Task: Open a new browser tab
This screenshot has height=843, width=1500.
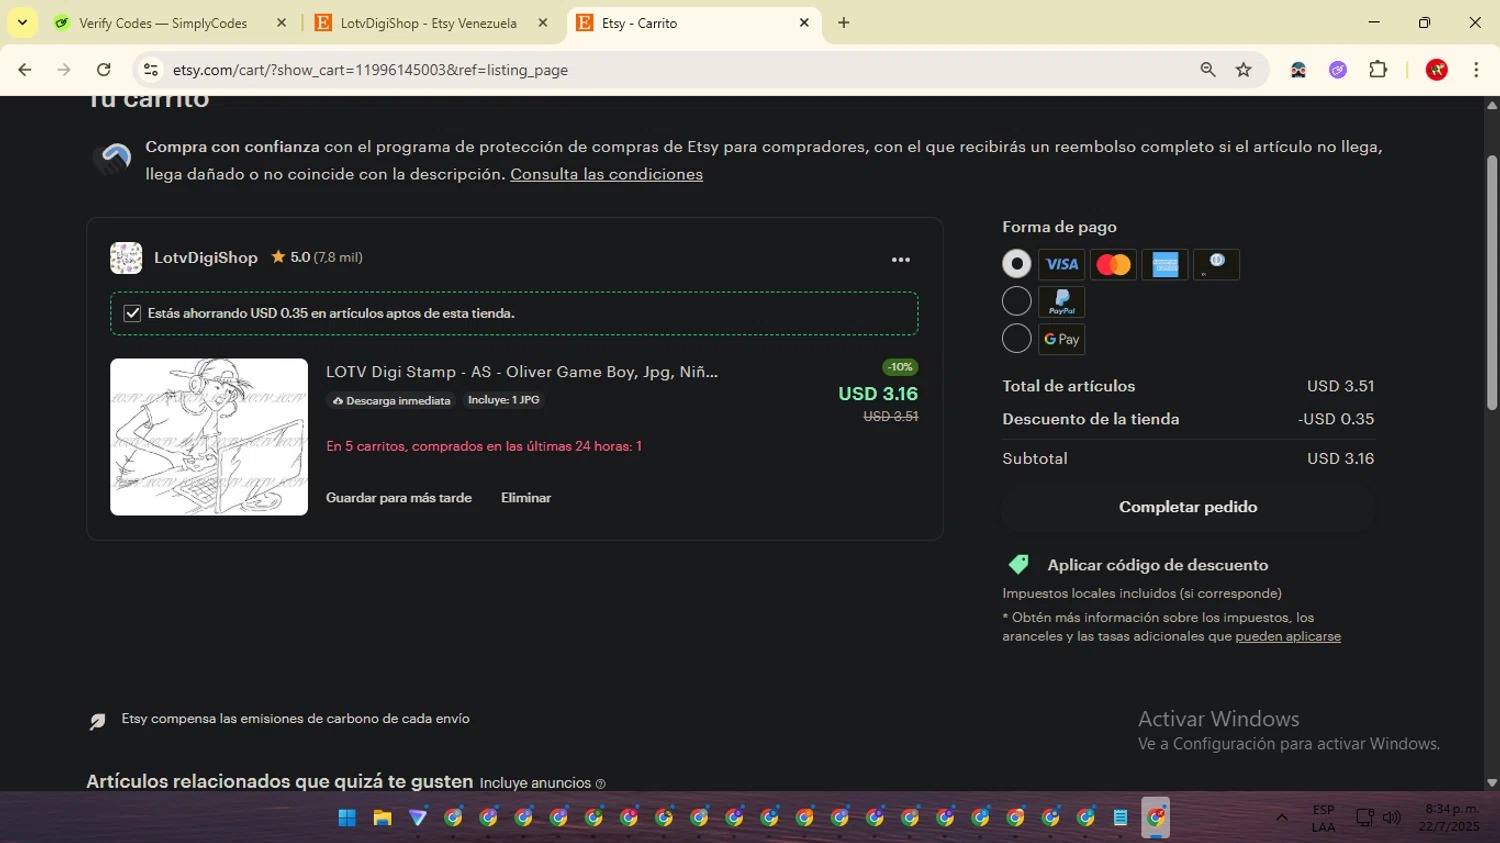Action: (844, 23)
